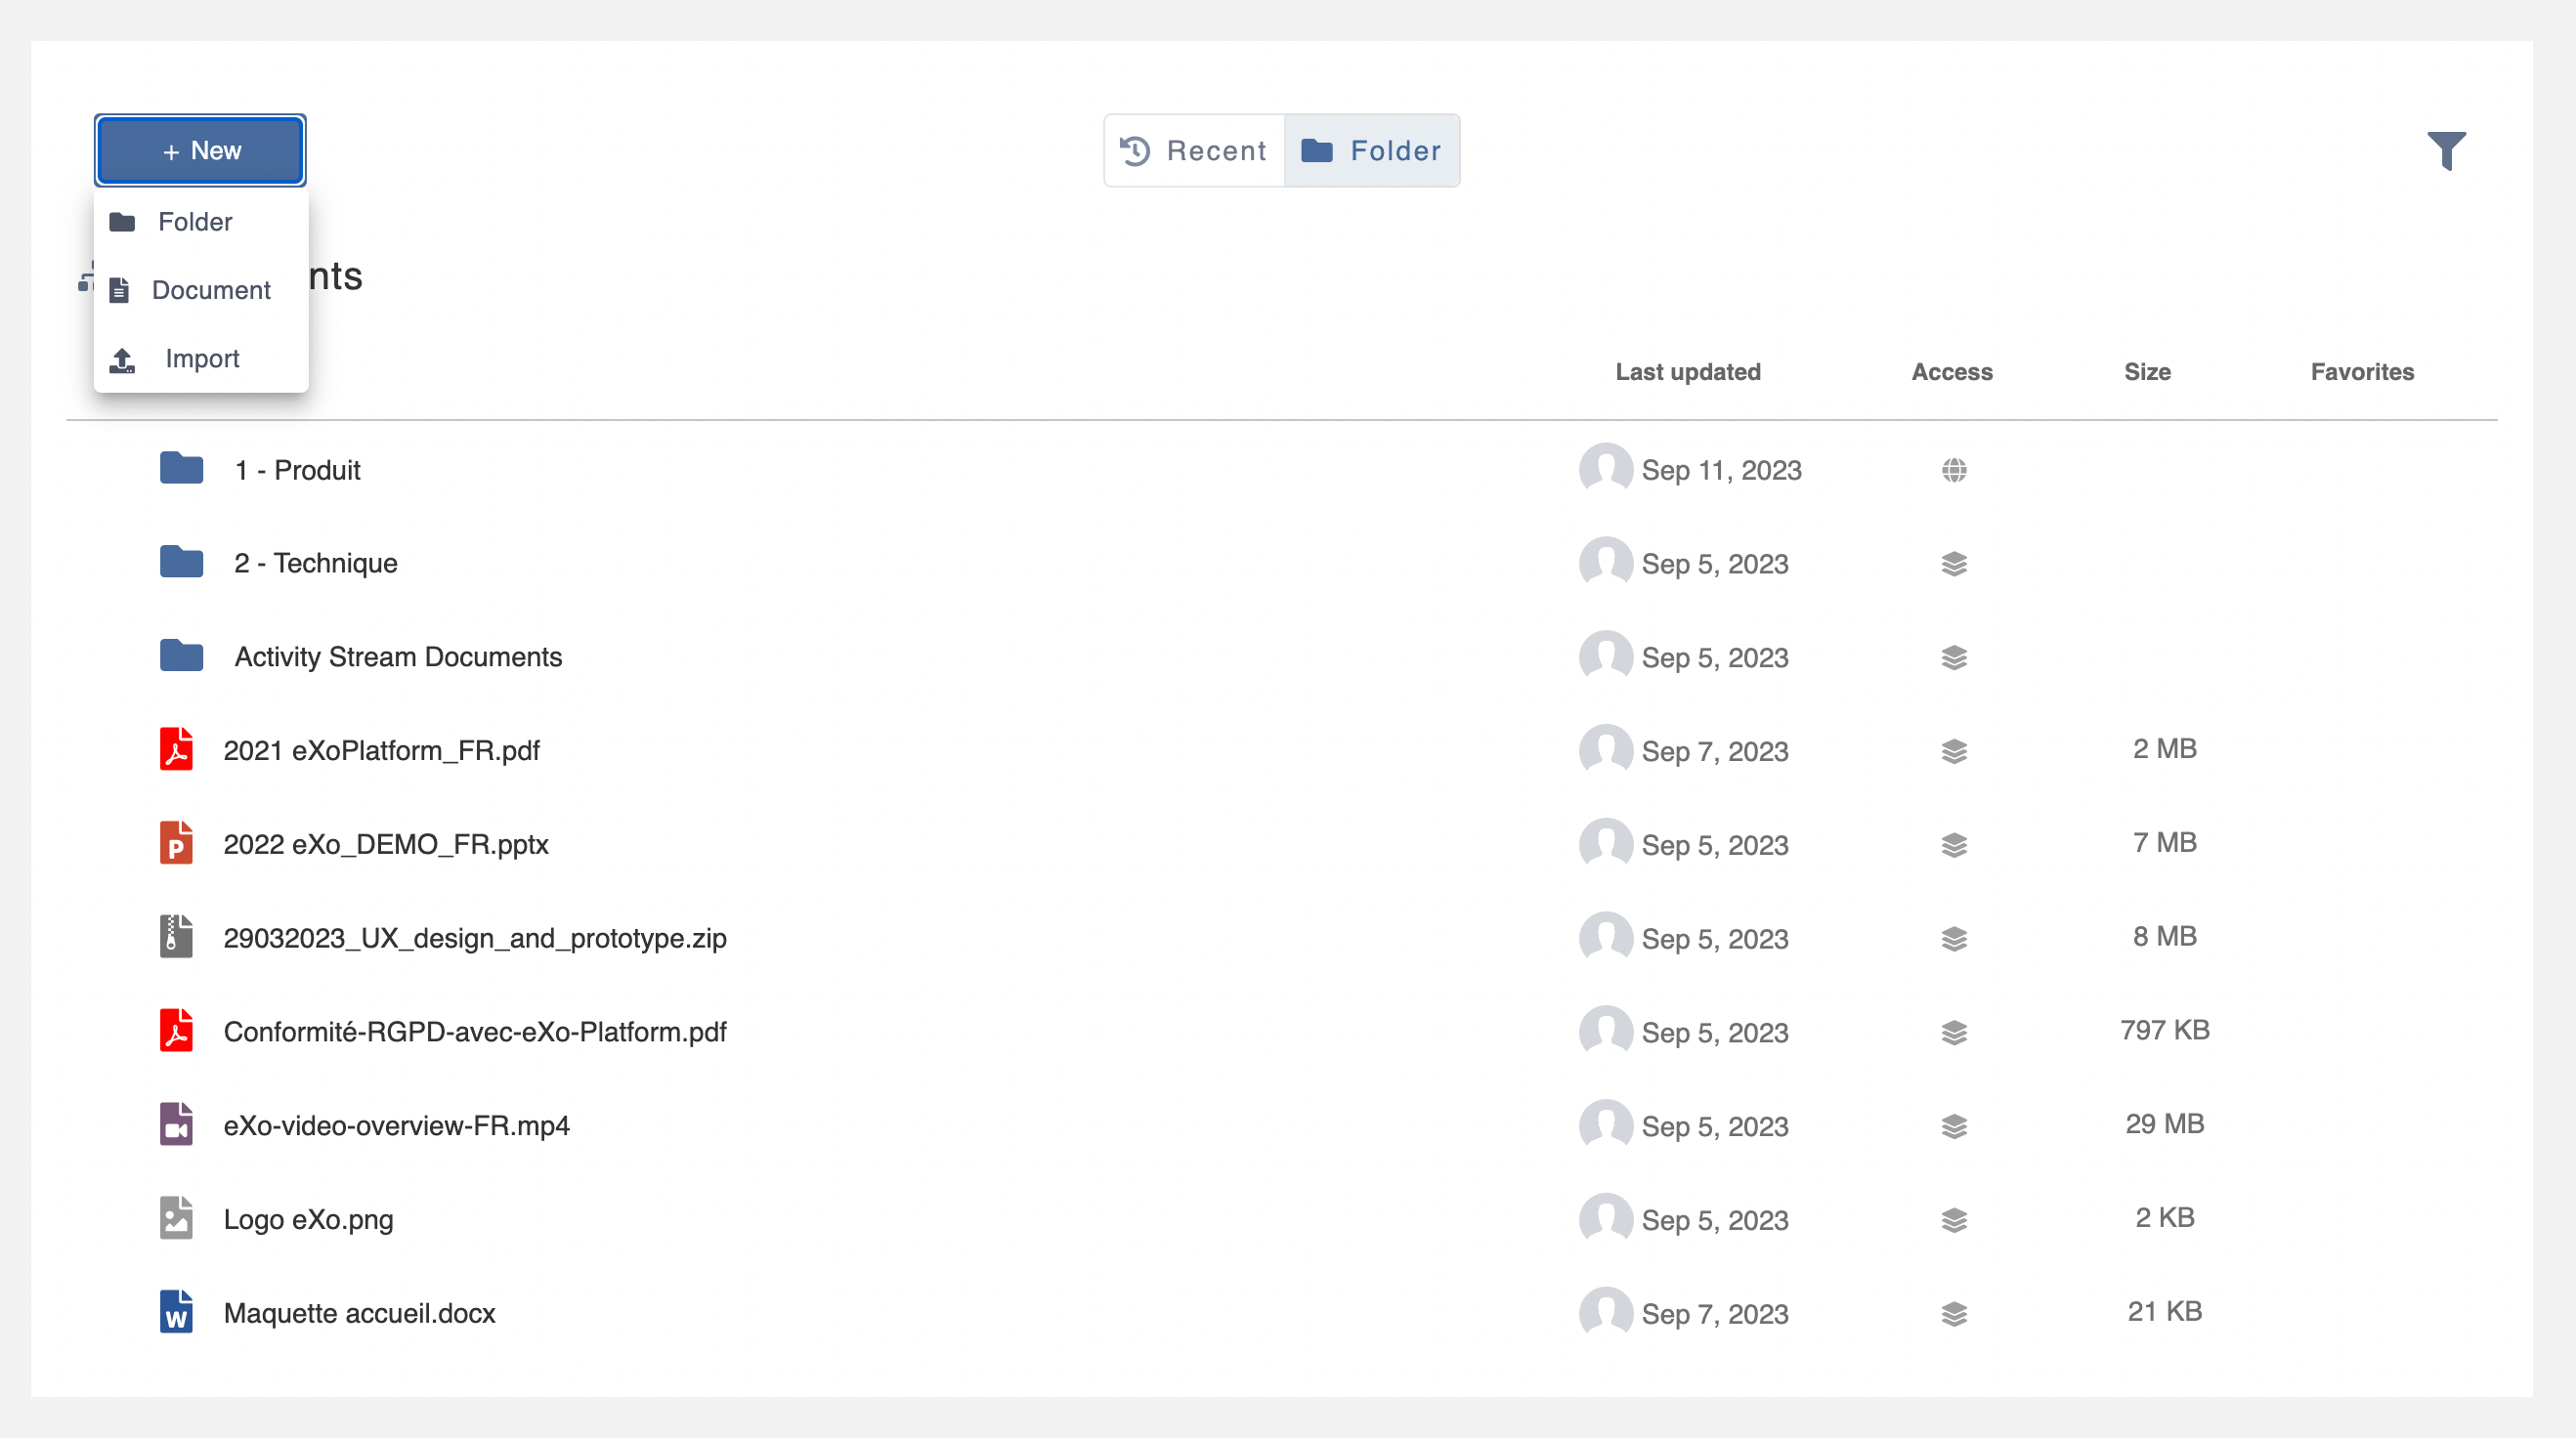
Task: Switch to the Folder view
Action: (x=1371, y=151)
